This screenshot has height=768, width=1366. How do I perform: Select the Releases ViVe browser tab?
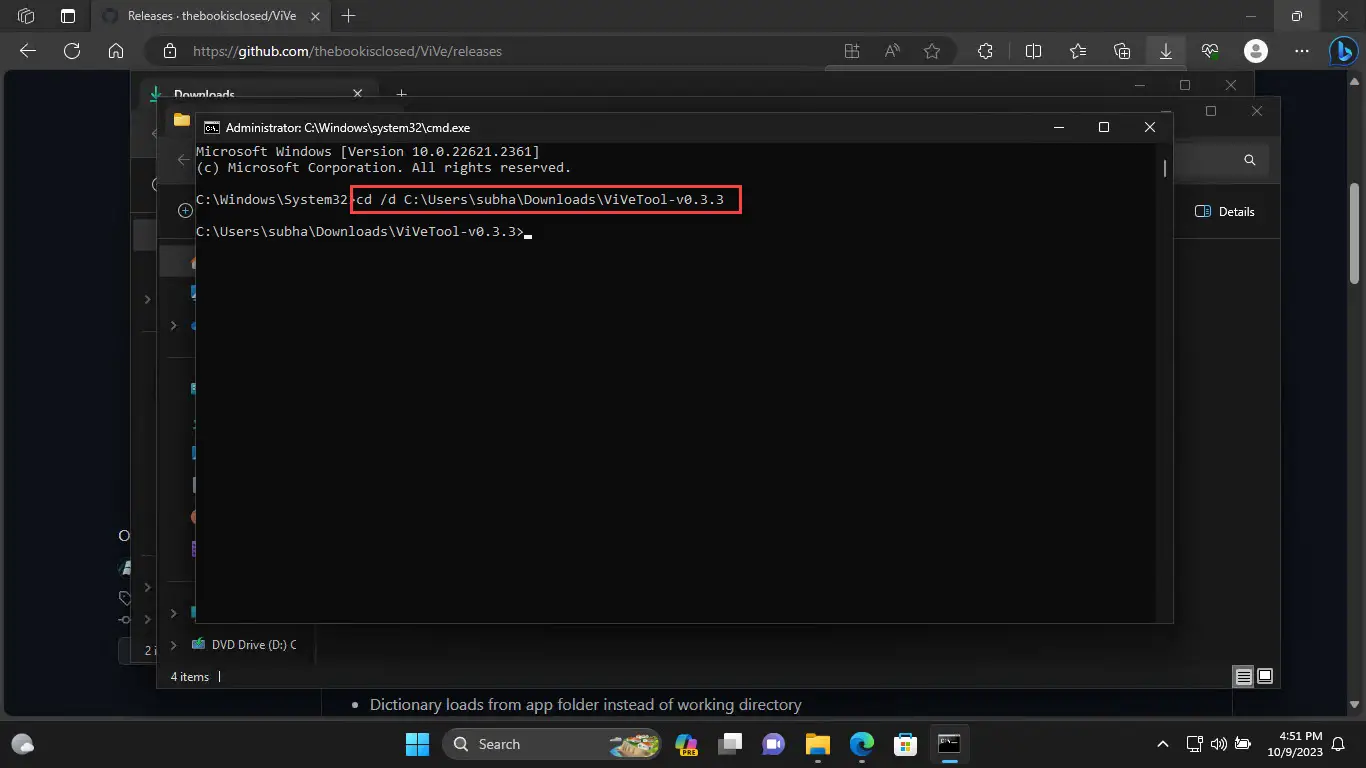(x=209, y=16)
